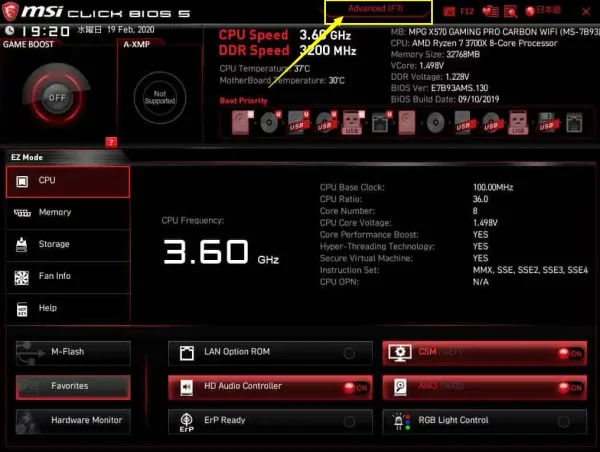Open the Memory tab
The image size is (600, 452).
pyautogui.click(x=68, y=213)
